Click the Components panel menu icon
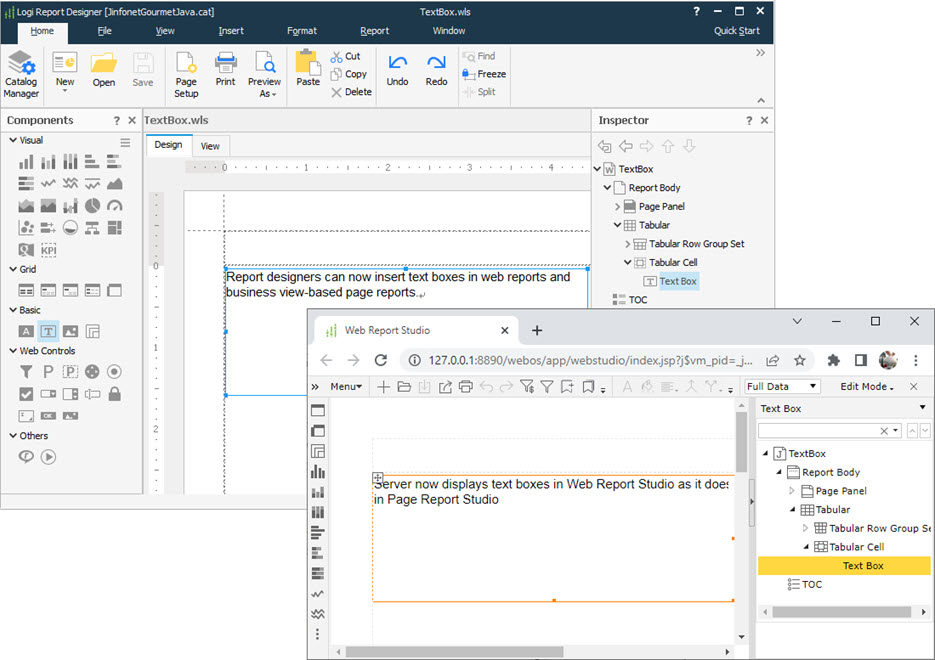Screen dimensions: 935x660 pyautogui.click(x=125, y=142)
